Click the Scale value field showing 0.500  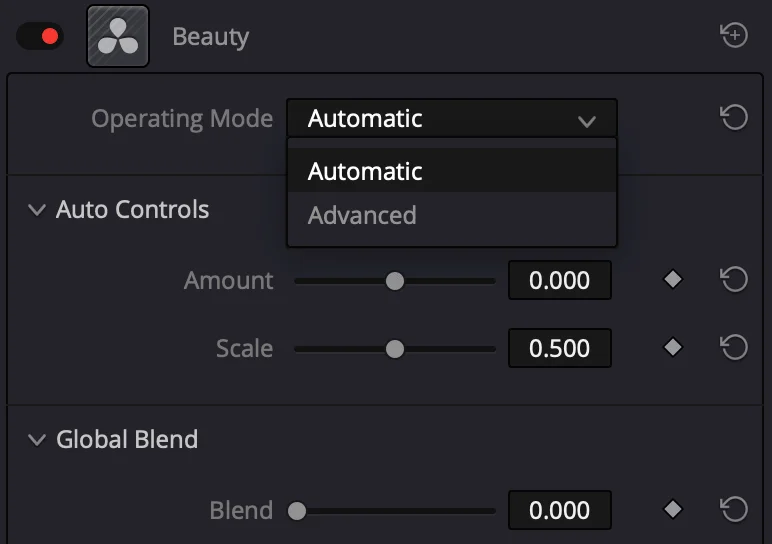tap(560, 348)
